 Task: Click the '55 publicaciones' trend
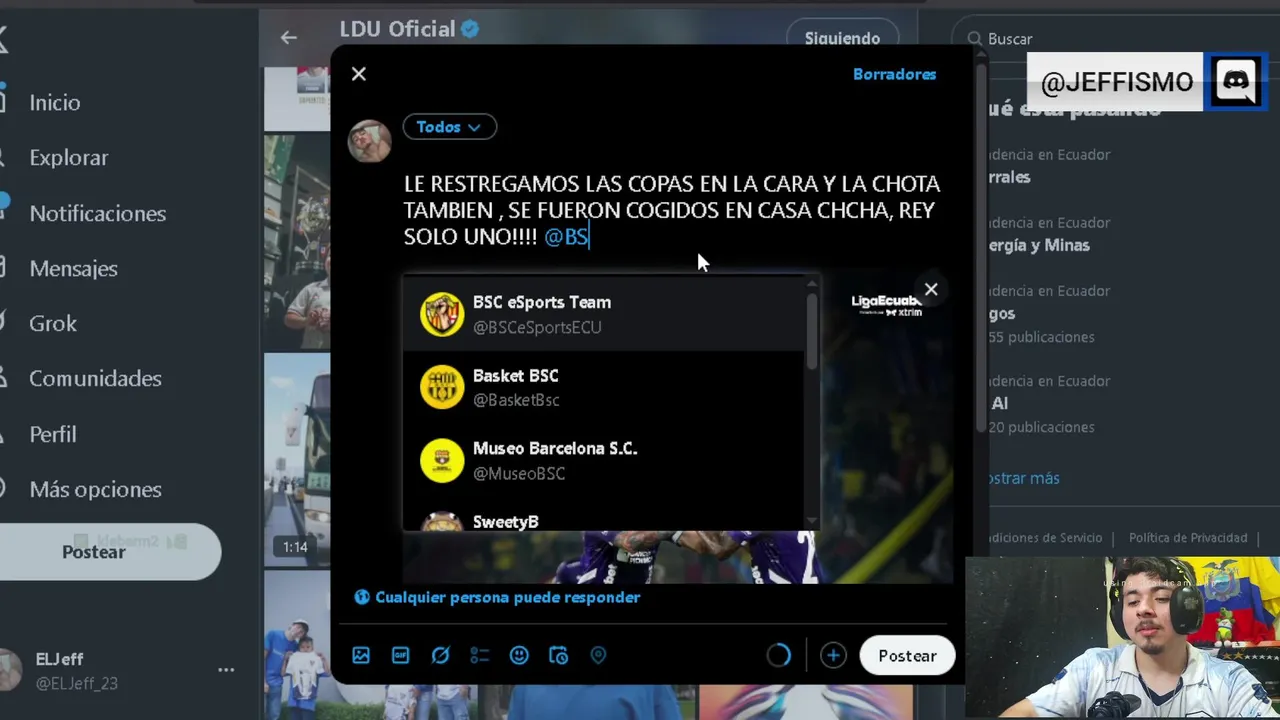tap(1041, 337)
